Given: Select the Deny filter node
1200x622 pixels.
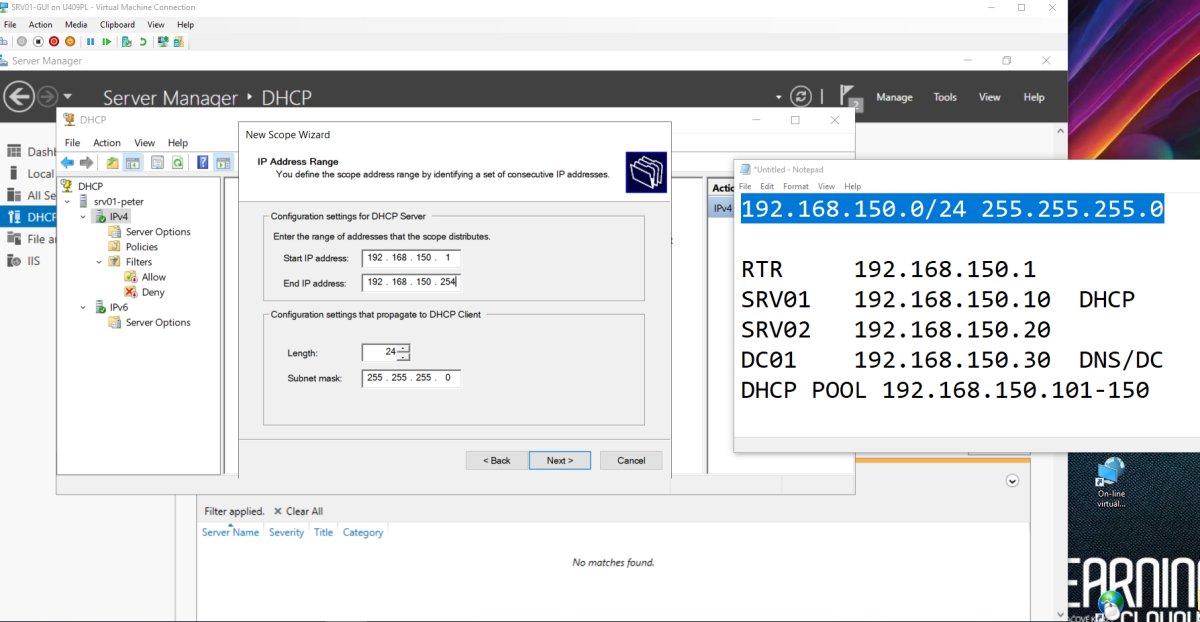Looking at the screenshot, I should coord(152,292).
